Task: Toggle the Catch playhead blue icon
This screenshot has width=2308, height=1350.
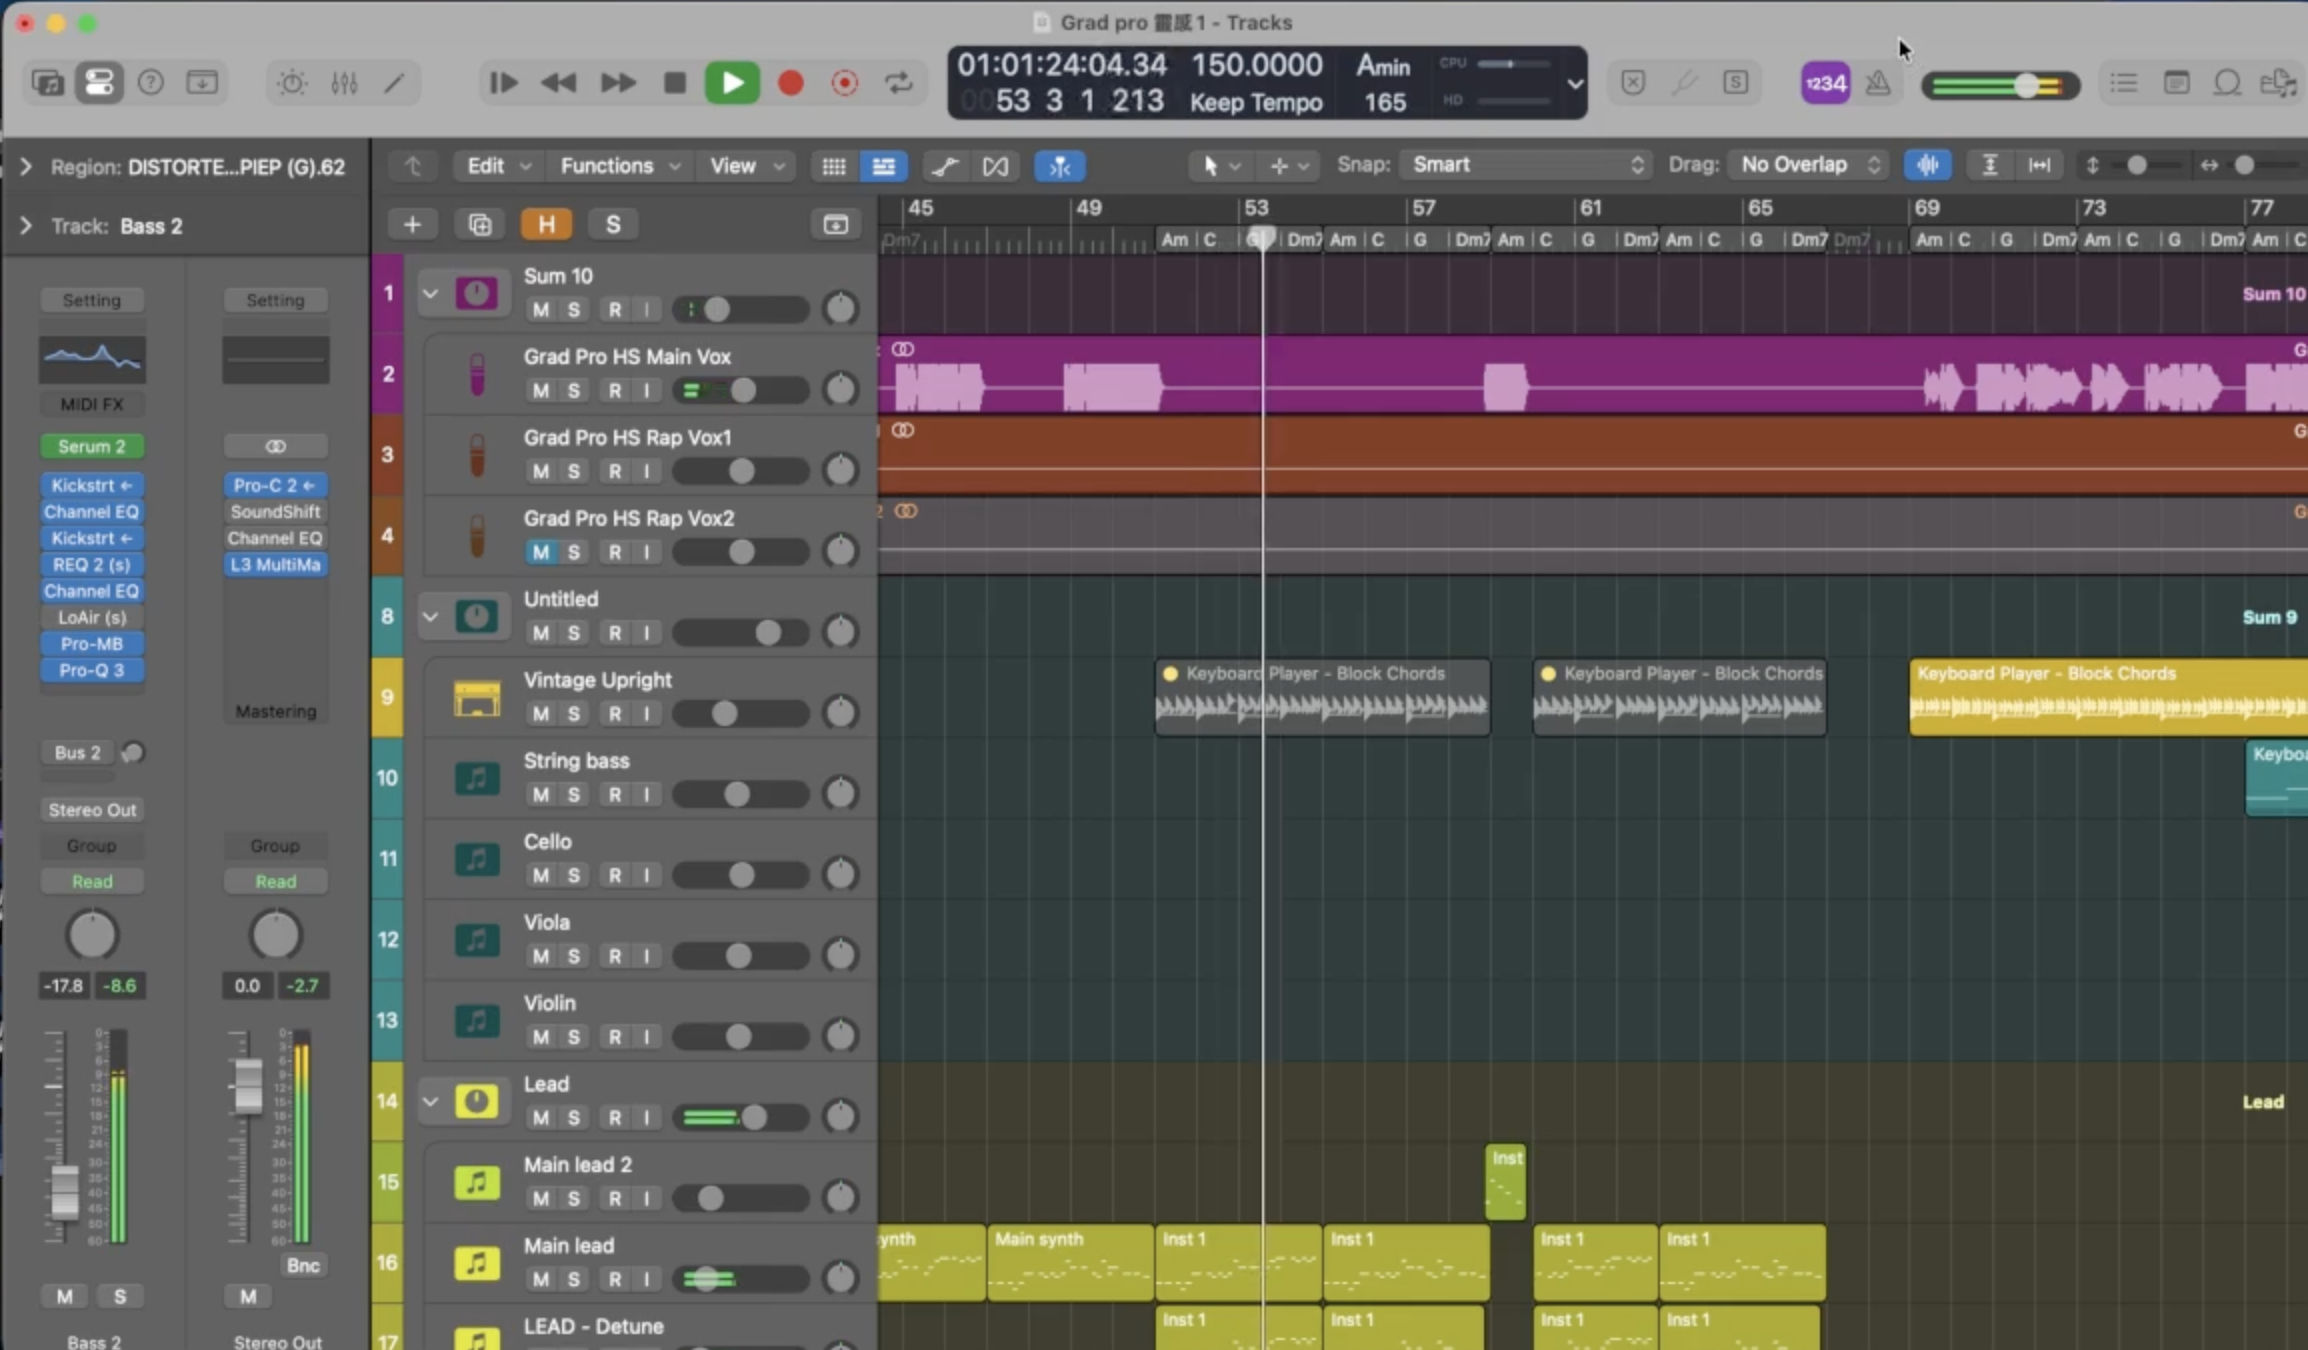Action: click(1060, 166)
